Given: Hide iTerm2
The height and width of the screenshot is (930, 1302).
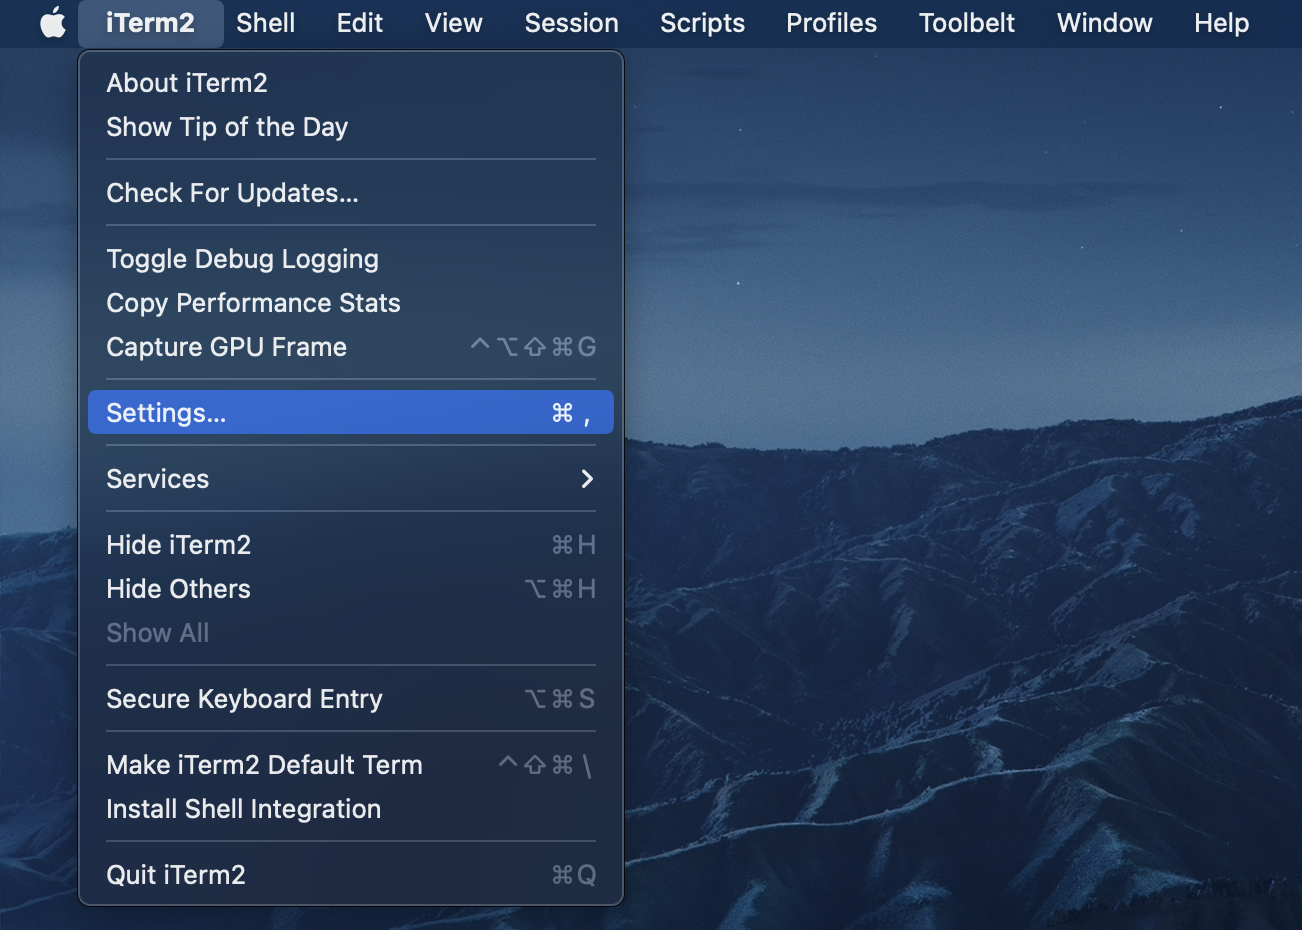Looking at the screenshot, I should [178, 544].
